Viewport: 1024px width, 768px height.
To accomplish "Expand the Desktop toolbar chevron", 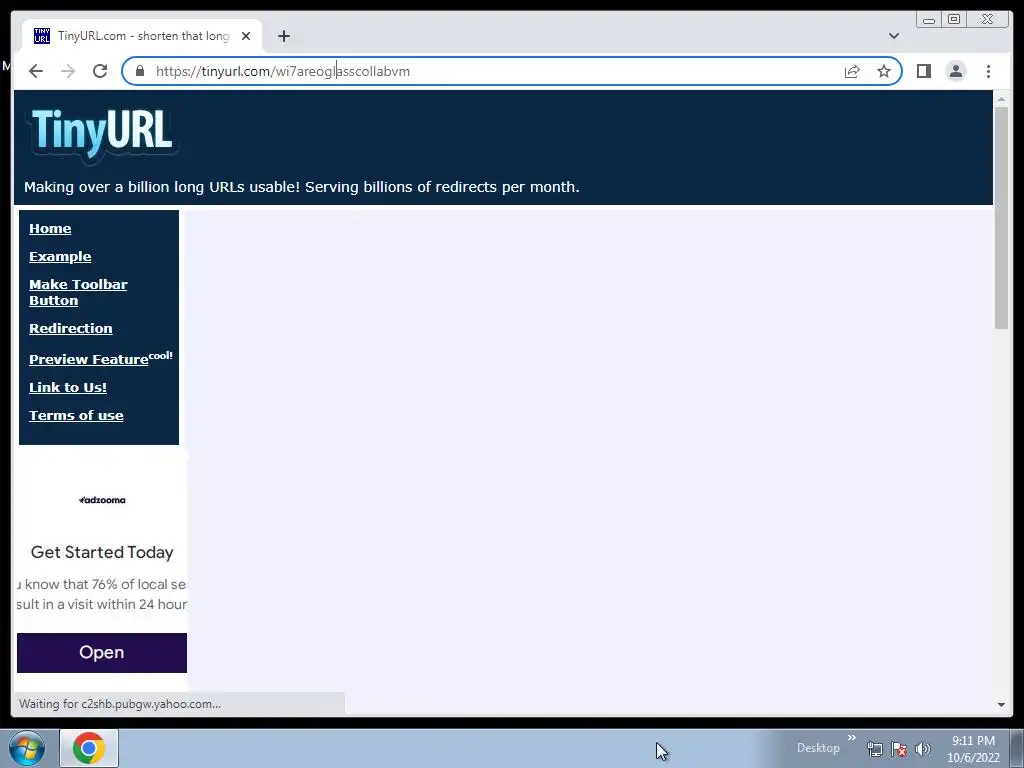I will 852,738.
